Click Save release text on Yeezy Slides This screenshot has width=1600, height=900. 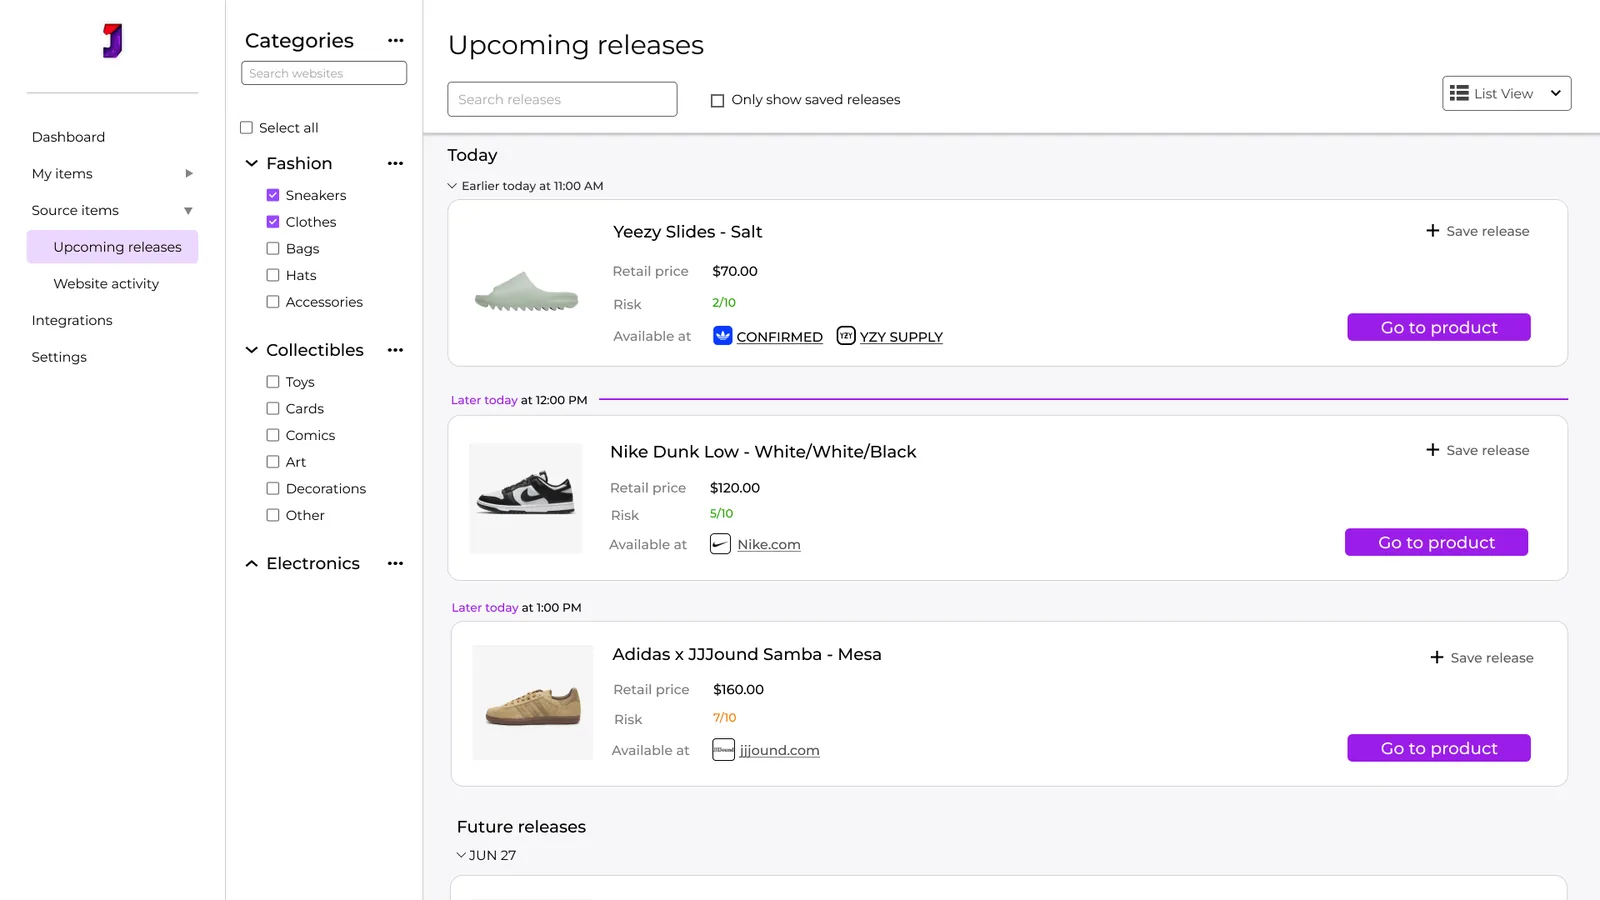point(1488,231)
